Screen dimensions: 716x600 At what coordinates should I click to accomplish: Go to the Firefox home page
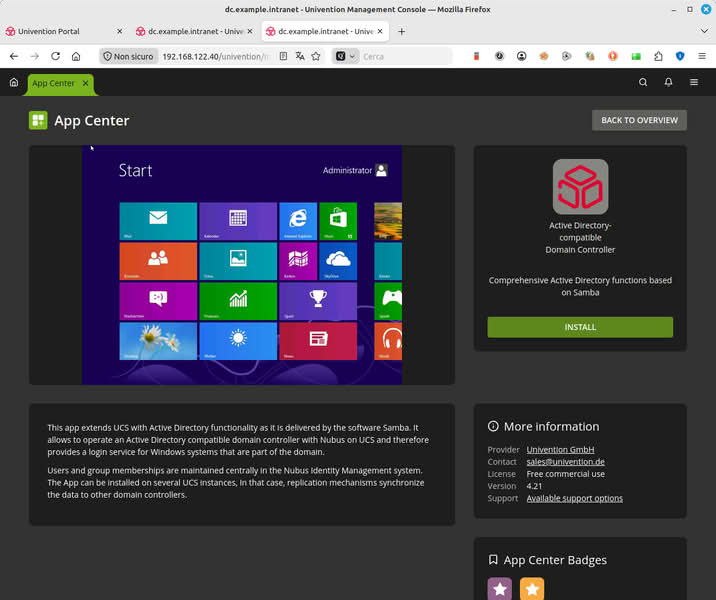76,56
